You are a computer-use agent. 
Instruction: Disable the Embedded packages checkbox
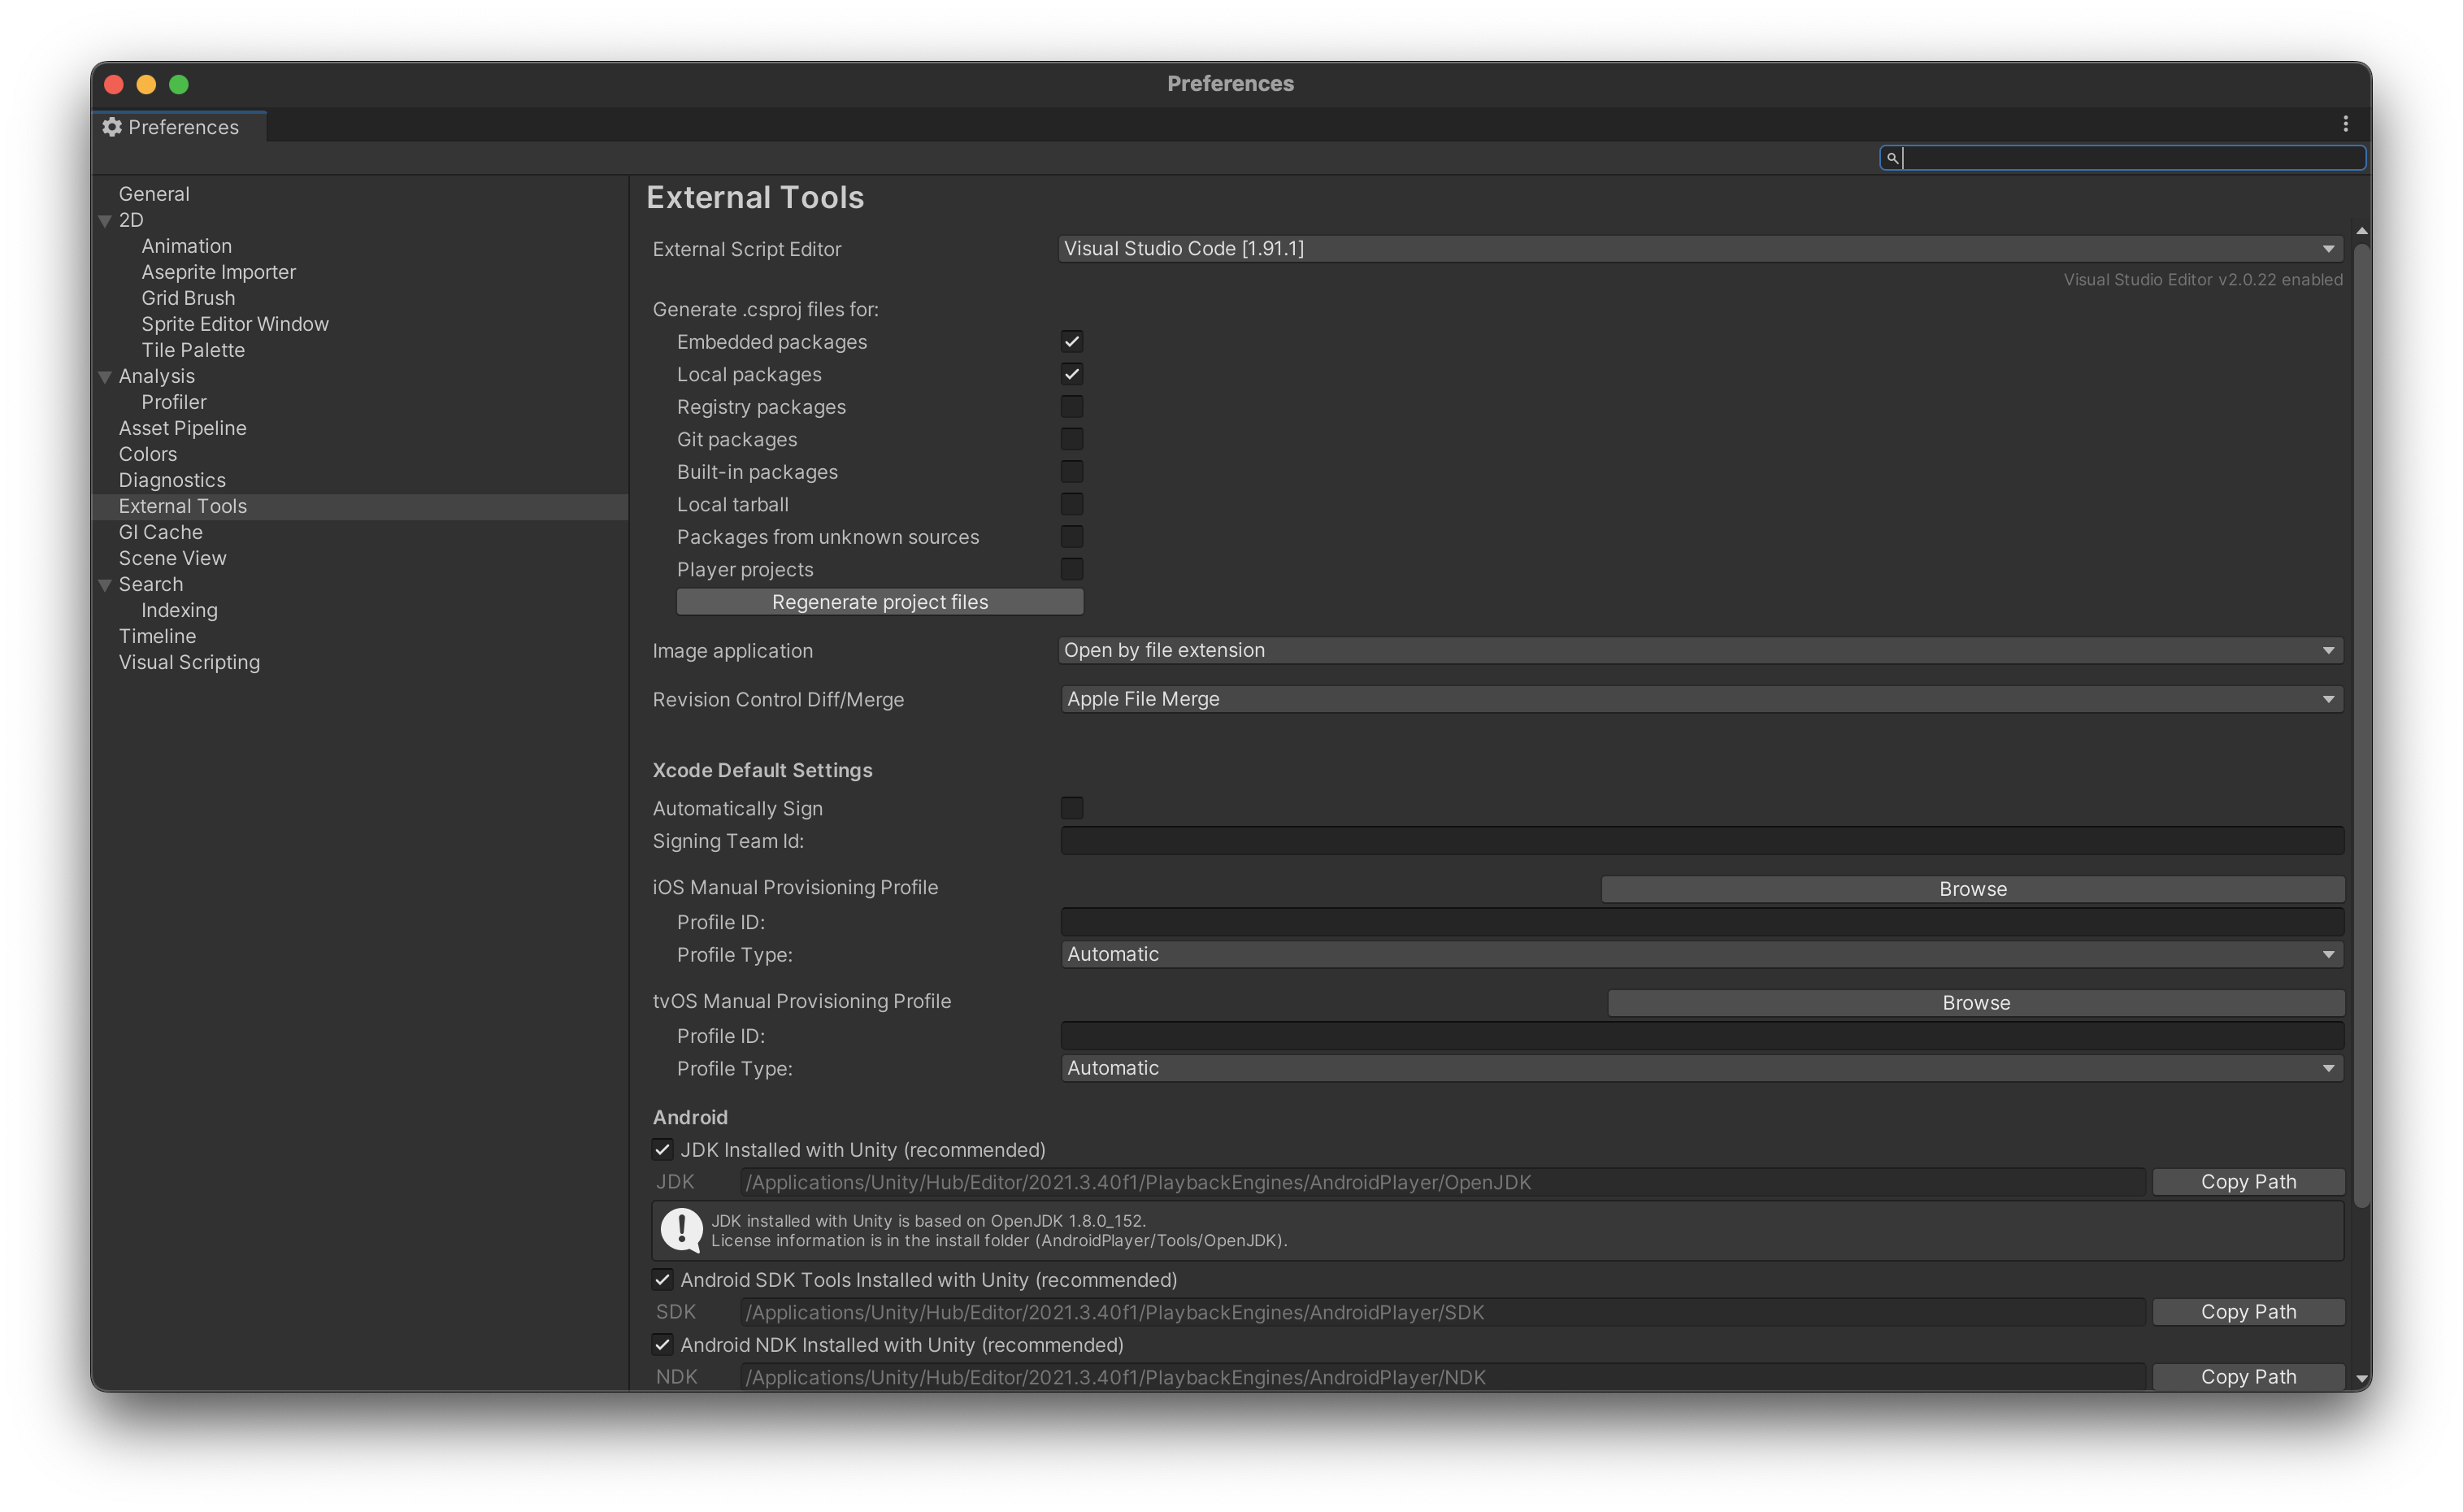coord(1071,342)
